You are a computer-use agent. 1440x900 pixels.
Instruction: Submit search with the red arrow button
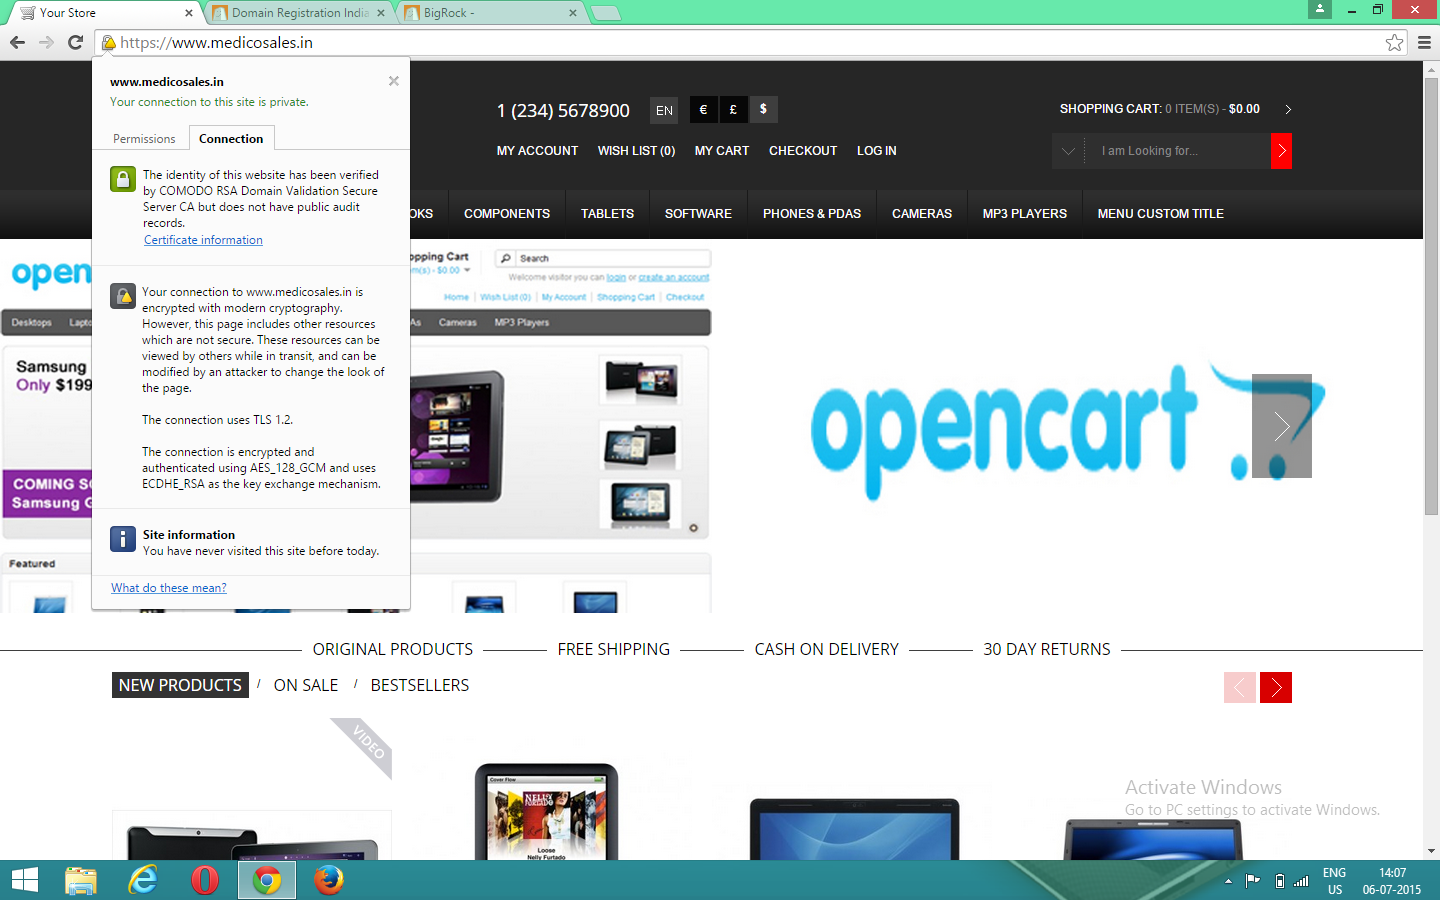1281,151
